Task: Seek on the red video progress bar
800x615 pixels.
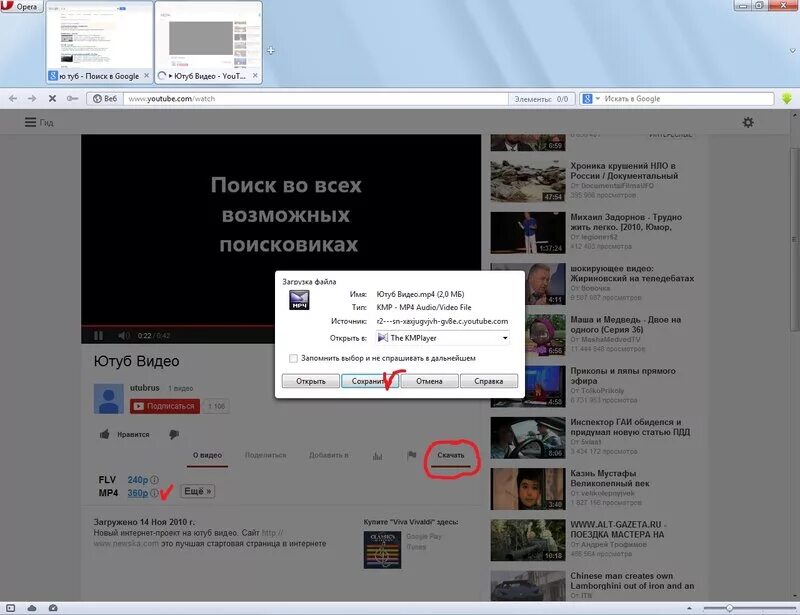Action: click(178, 326)
